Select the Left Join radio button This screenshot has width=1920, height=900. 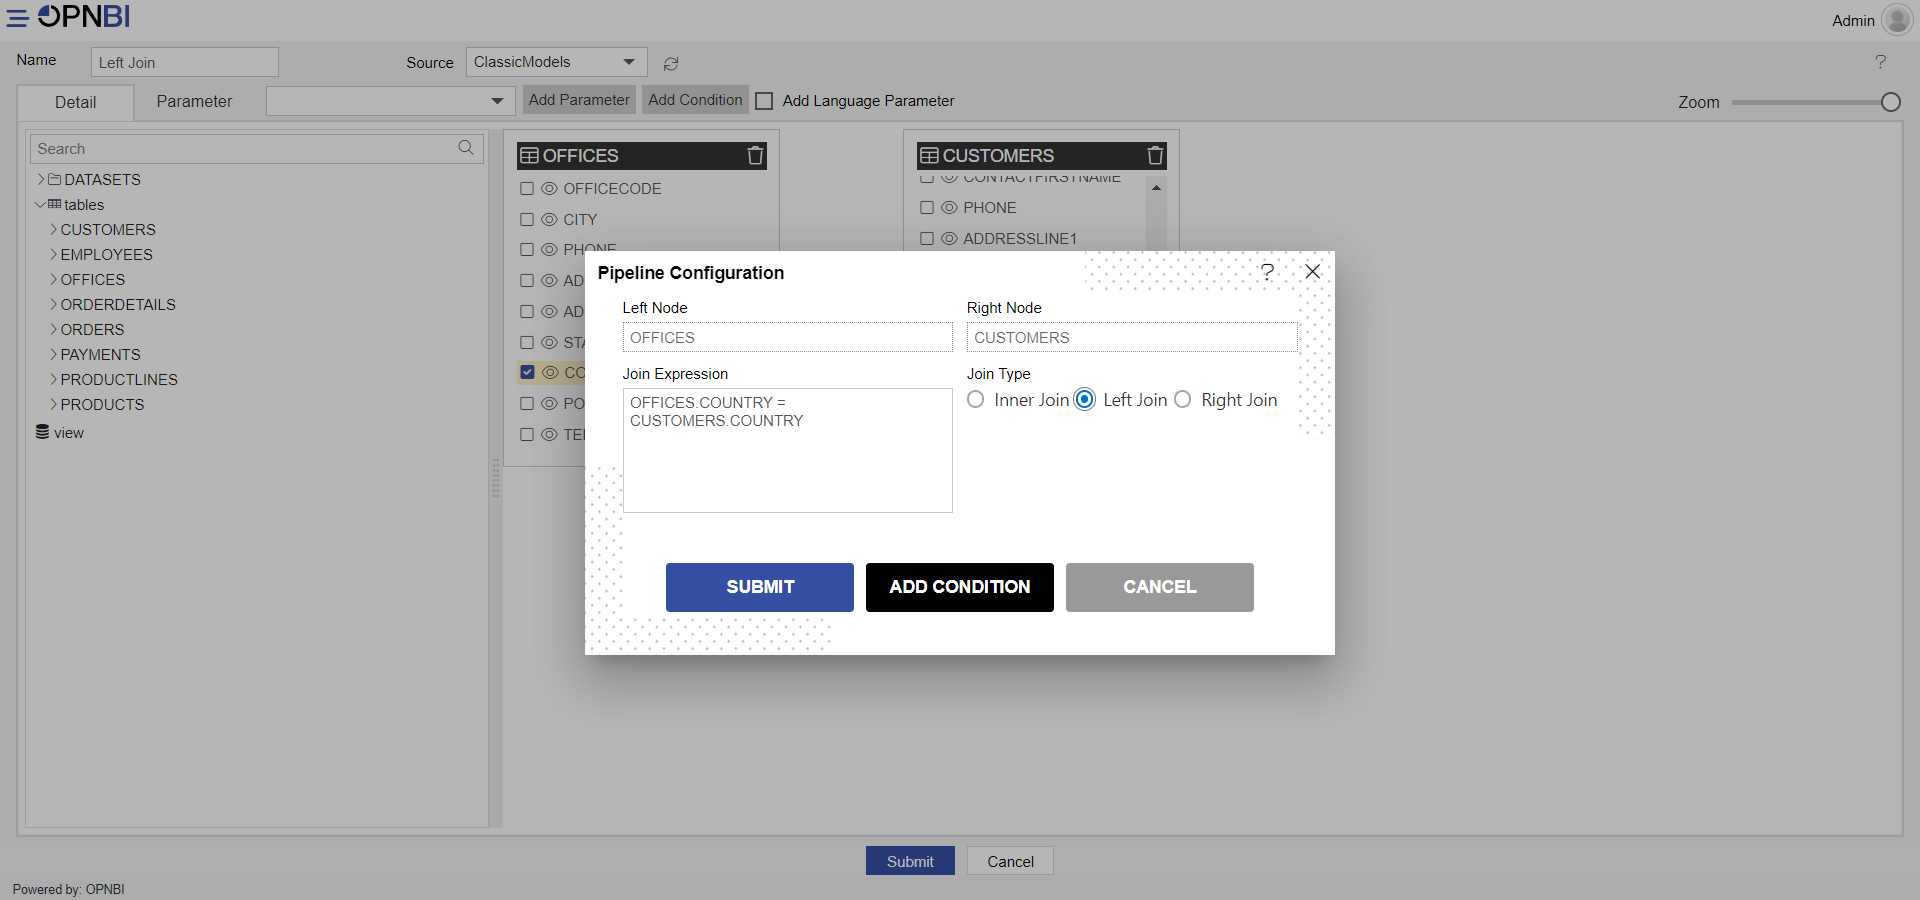click(1085, 399)
